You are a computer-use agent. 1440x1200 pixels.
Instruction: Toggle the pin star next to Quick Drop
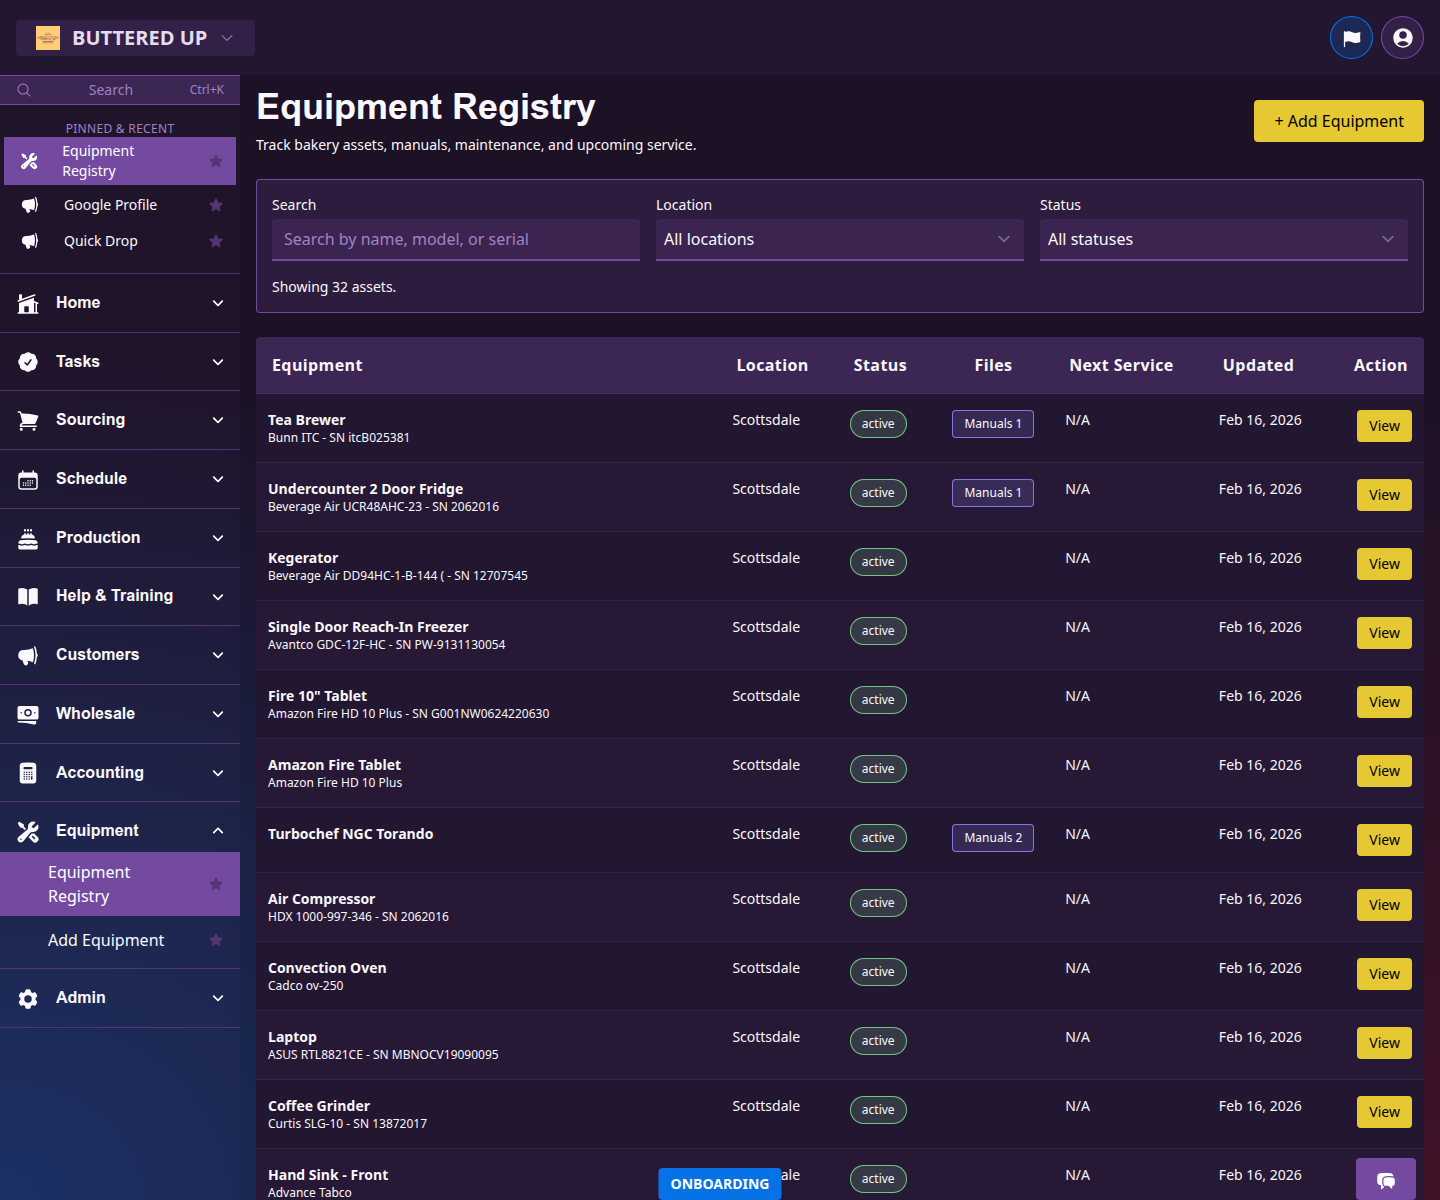point(216,241)
